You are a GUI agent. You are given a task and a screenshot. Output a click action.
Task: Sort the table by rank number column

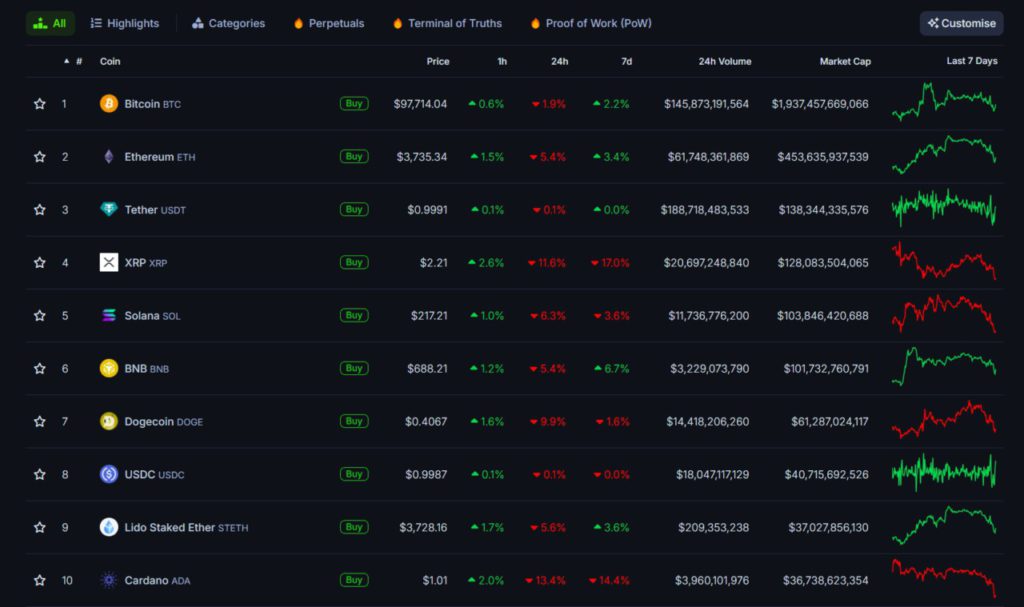pos(78,61)
